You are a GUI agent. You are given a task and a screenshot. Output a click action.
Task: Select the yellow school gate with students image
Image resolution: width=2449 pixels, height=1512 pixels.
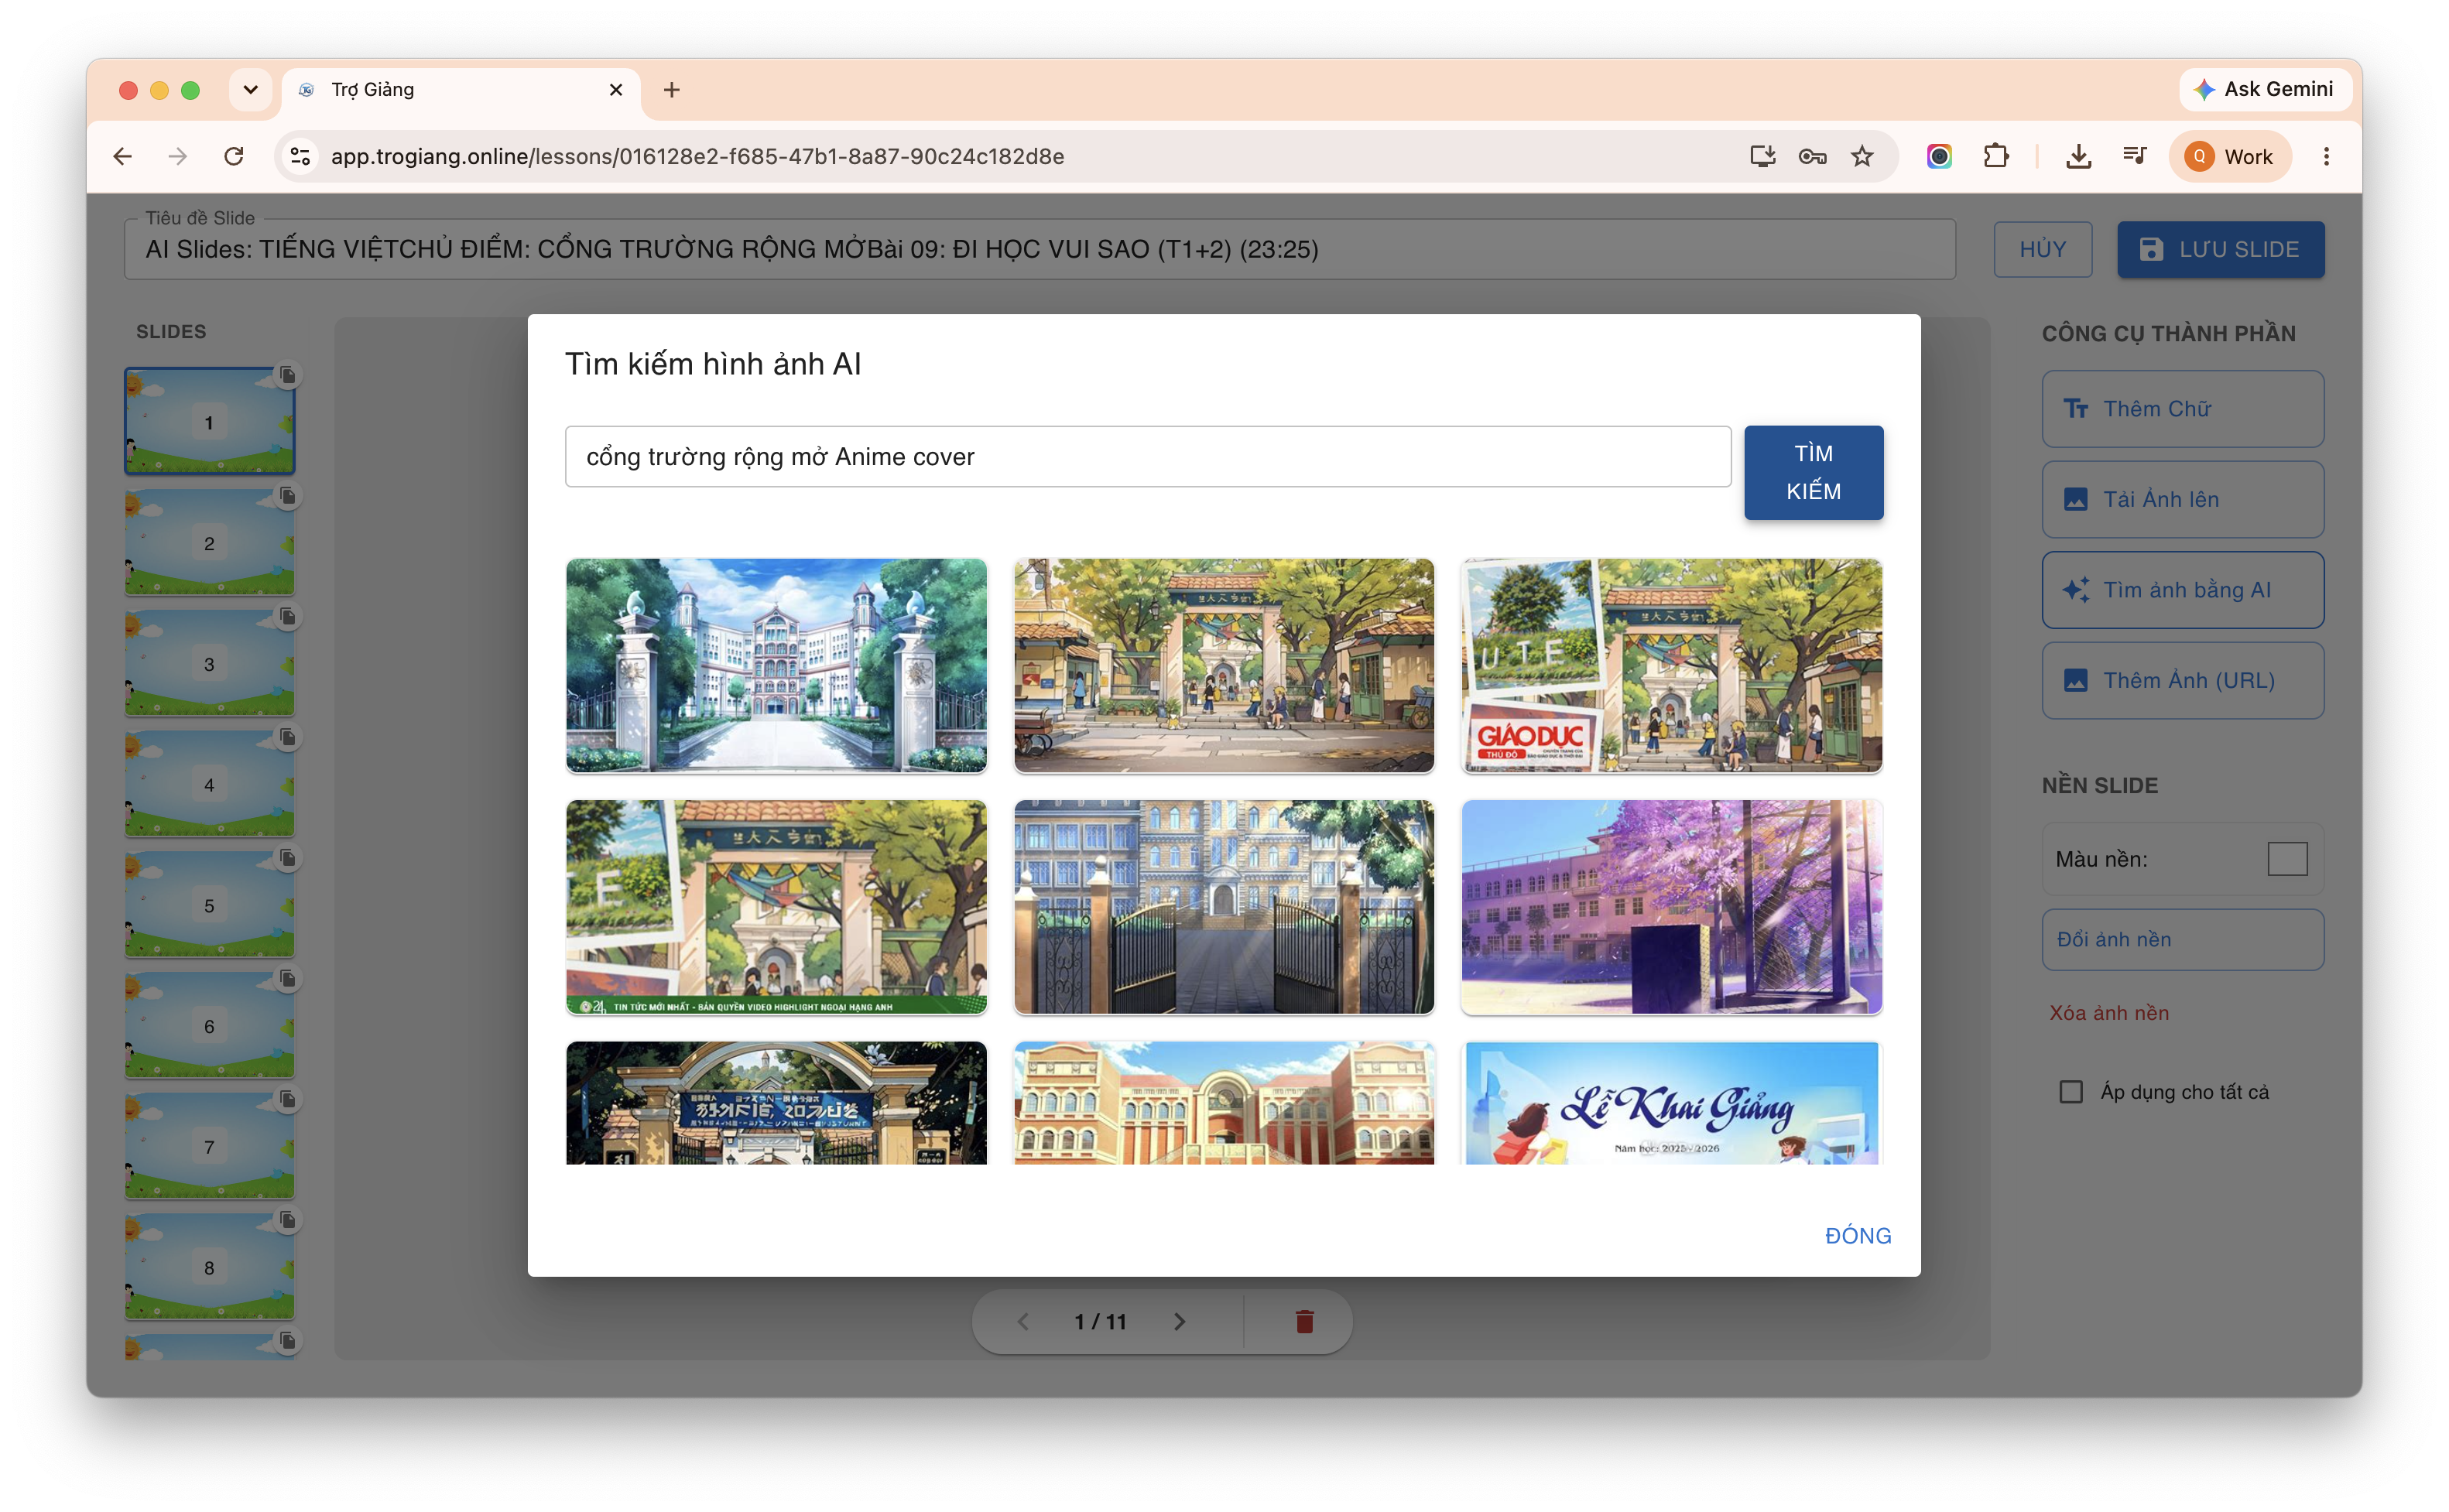[1224, 665]
